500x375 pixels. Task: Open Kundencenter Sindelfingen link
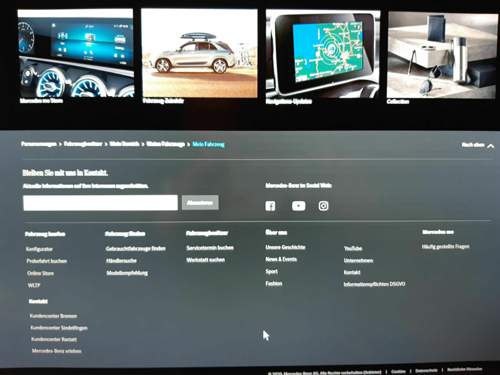(59, 328)
